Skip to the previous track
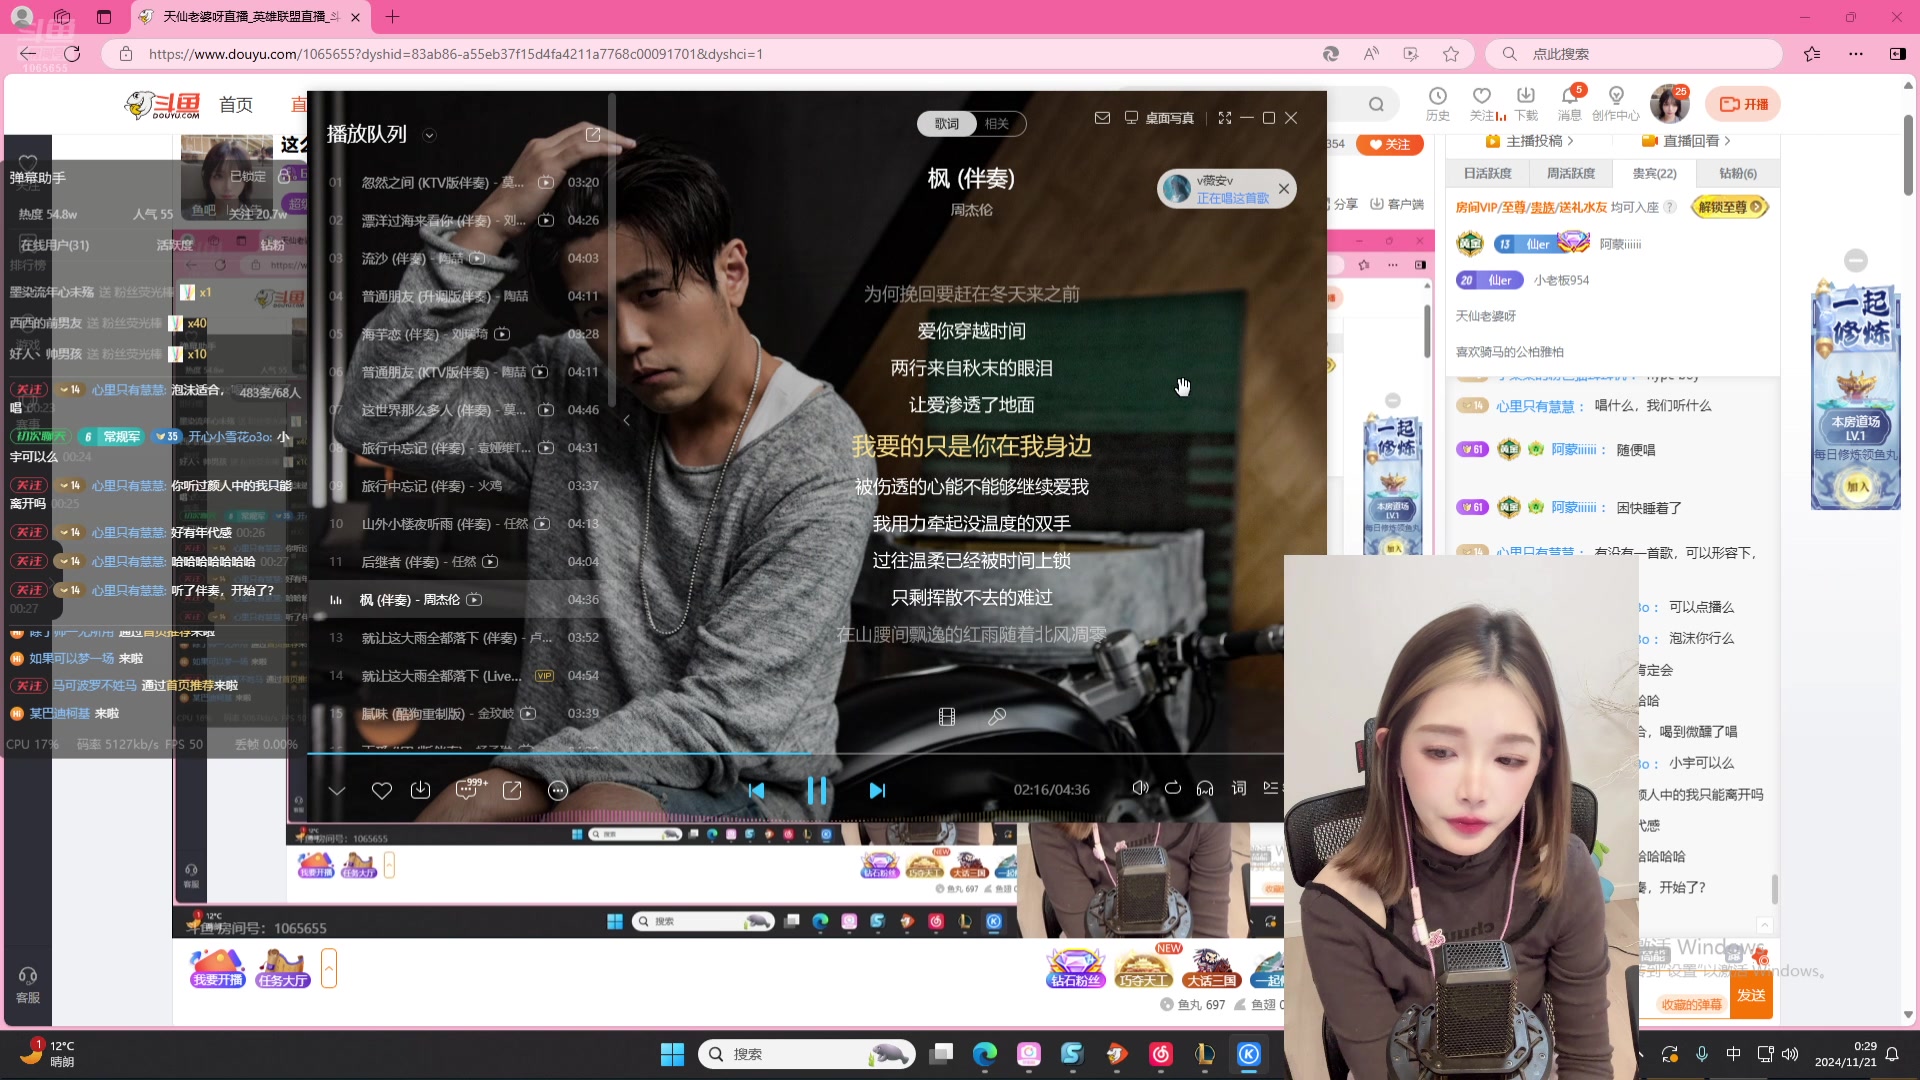Screen dimensions: 1920x1080 [x=757, y=790]
